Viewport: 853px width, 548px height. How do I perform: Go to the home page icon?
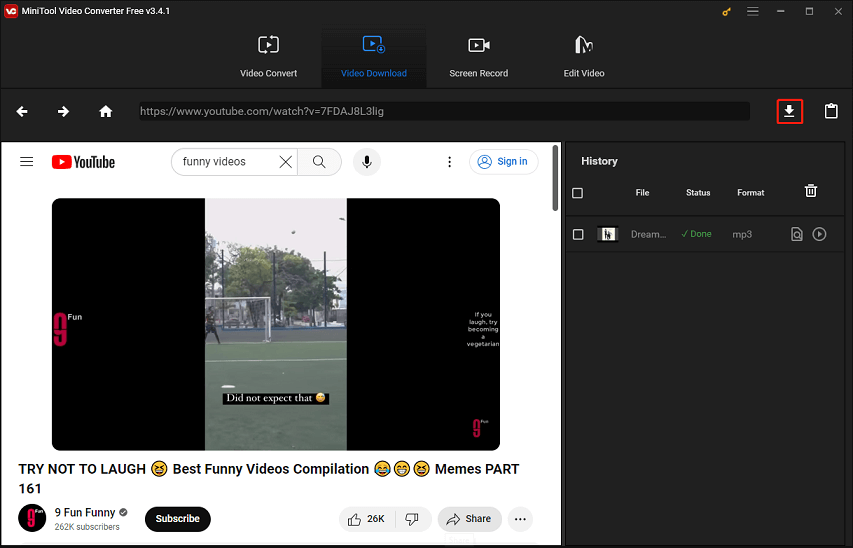(106, 112)
